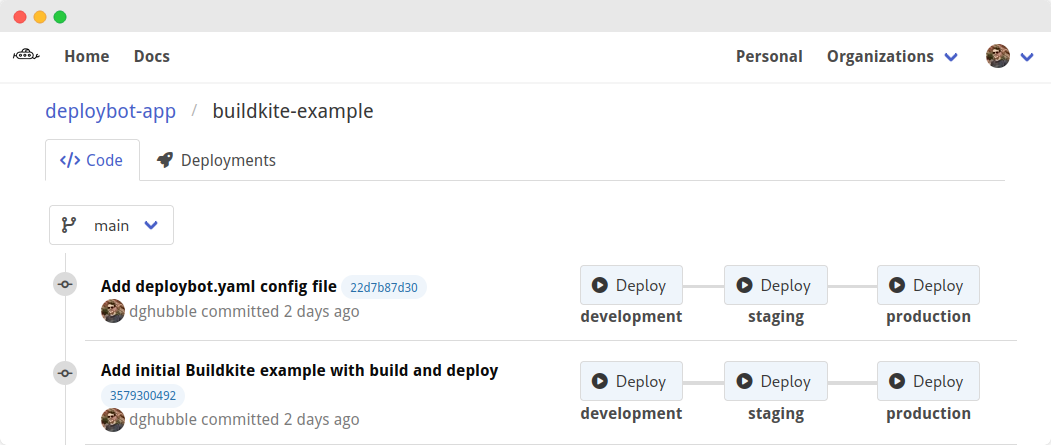Open the 'Add deploybot.yaml config file' commit

coord(219,287)
